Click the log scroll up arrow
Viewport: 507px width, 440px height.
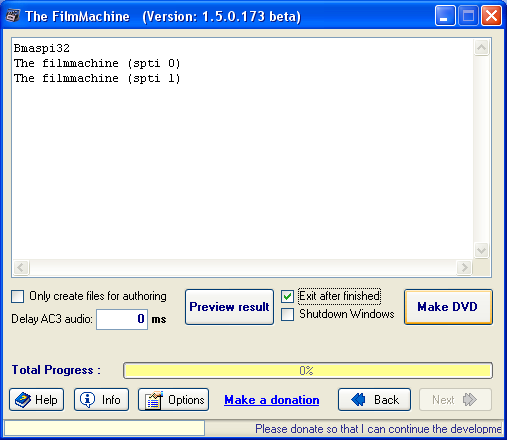(x=481, y=47)
